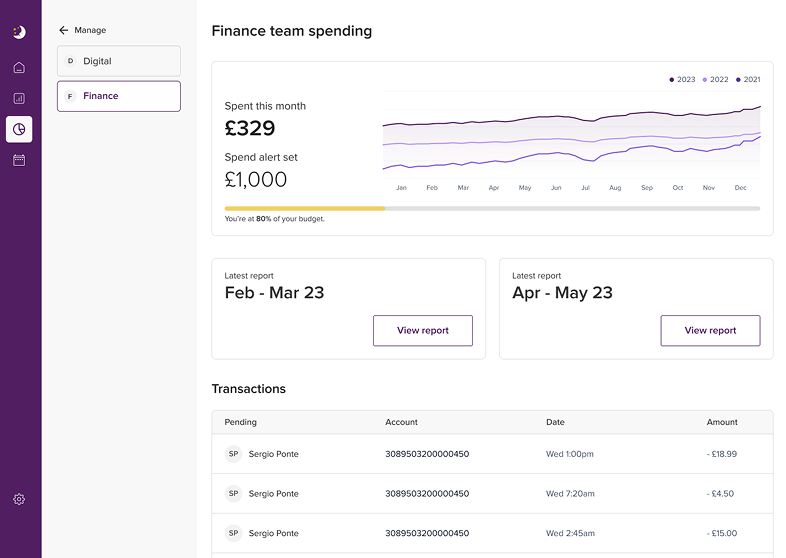The height and width of the screenshot is (558, 786).
Task: View the Feb - Mar 23 report
Action: (x=422, y=330)
